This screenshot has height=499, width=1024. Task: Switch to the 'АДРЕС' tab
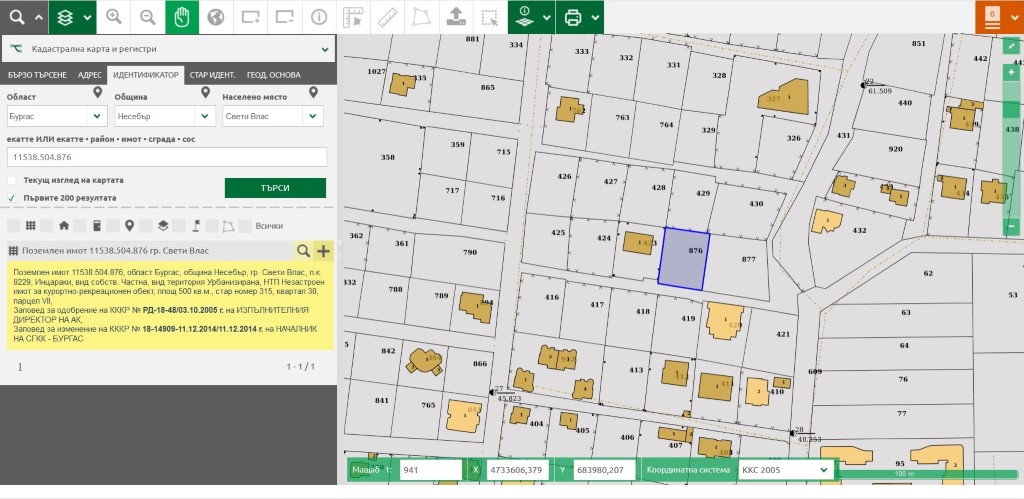(89, 75)
